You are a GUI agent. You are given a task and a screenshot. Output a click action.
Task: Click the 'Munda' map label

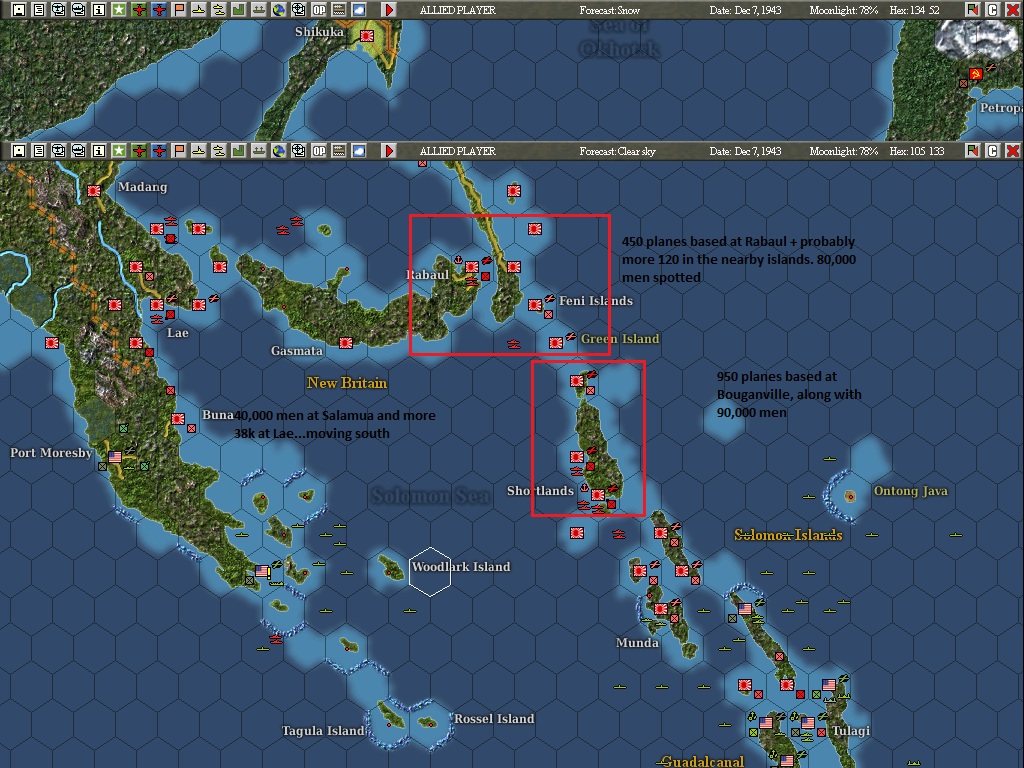637,643
